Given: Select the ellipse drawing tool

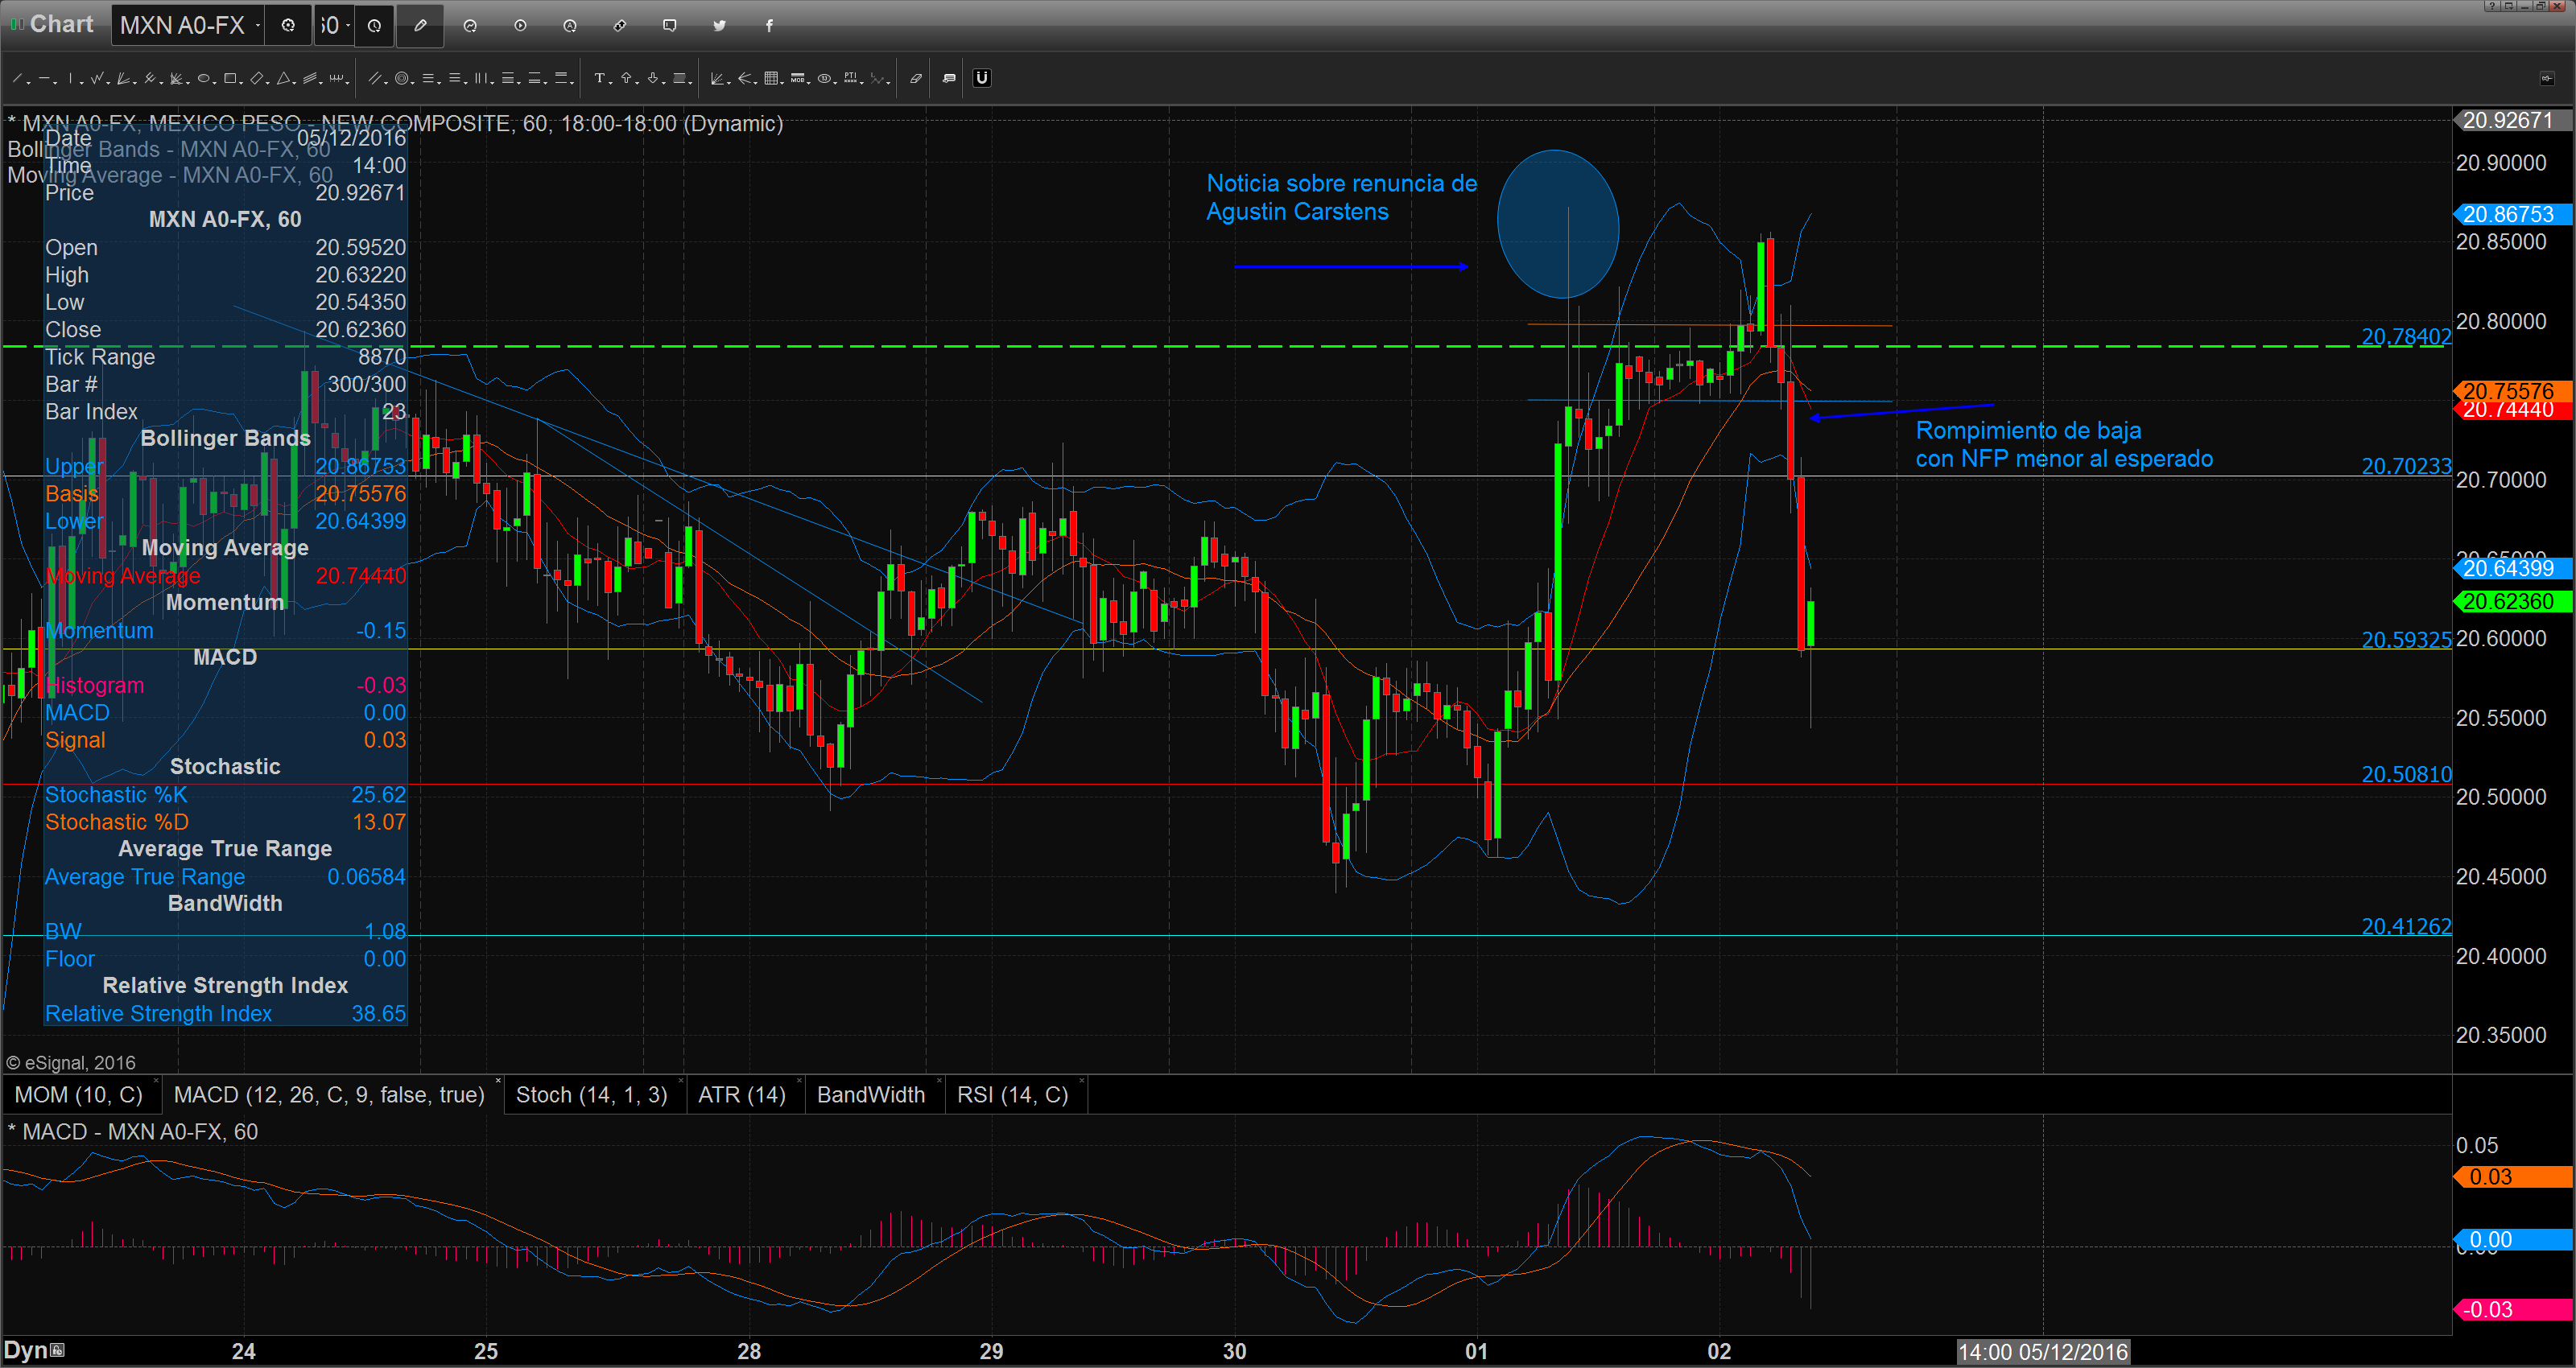Looking at the screenshot, I should [203, 78].
